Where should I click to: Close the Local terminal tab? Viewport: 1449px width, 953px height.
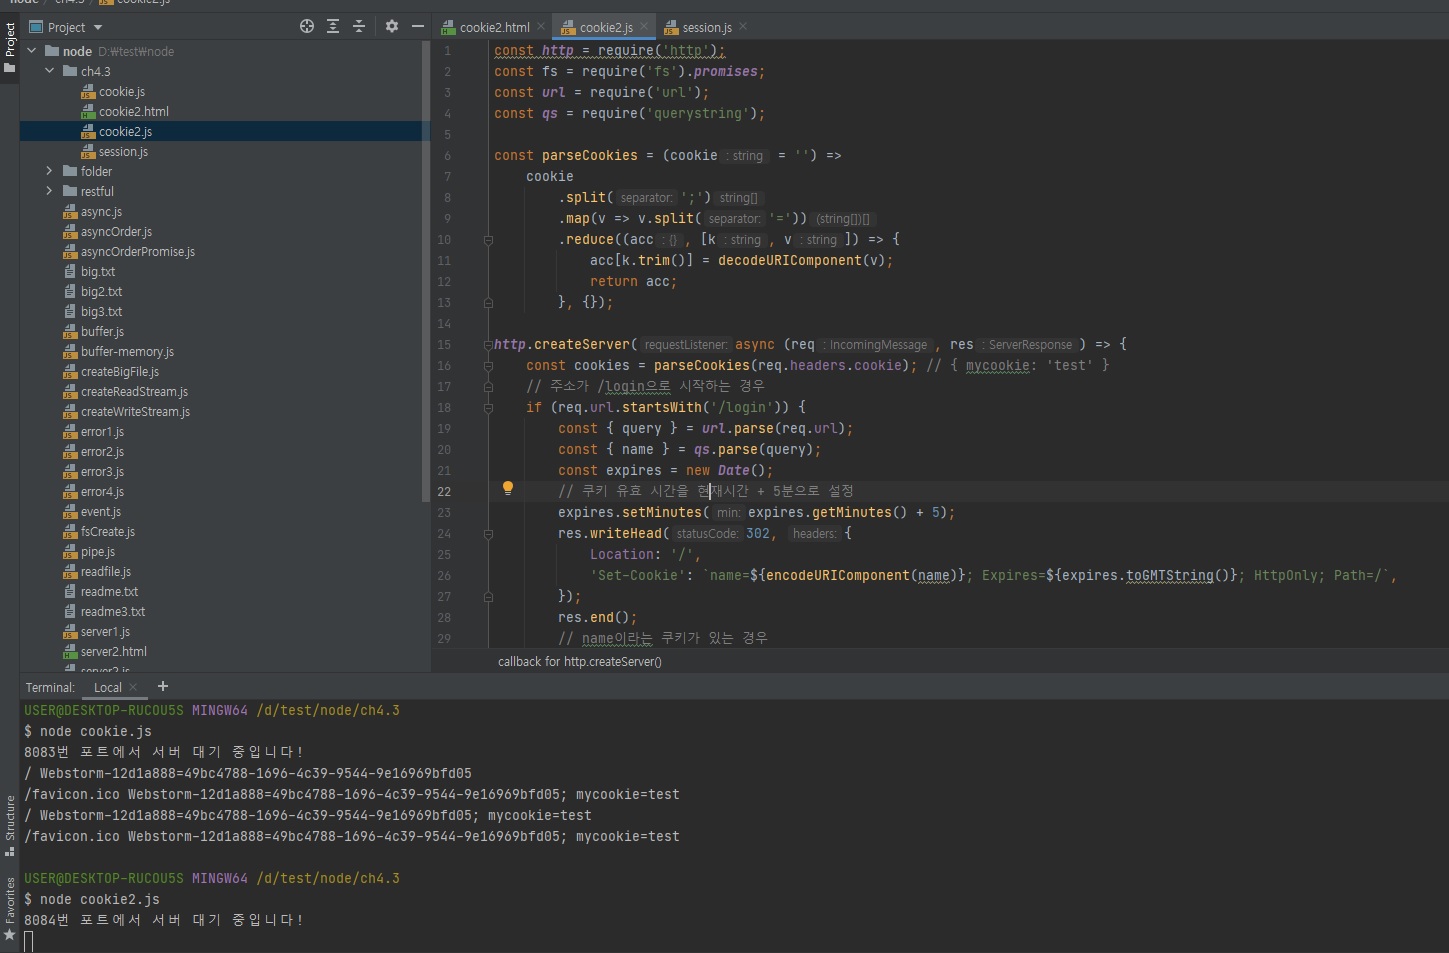[x=133, y=688]
